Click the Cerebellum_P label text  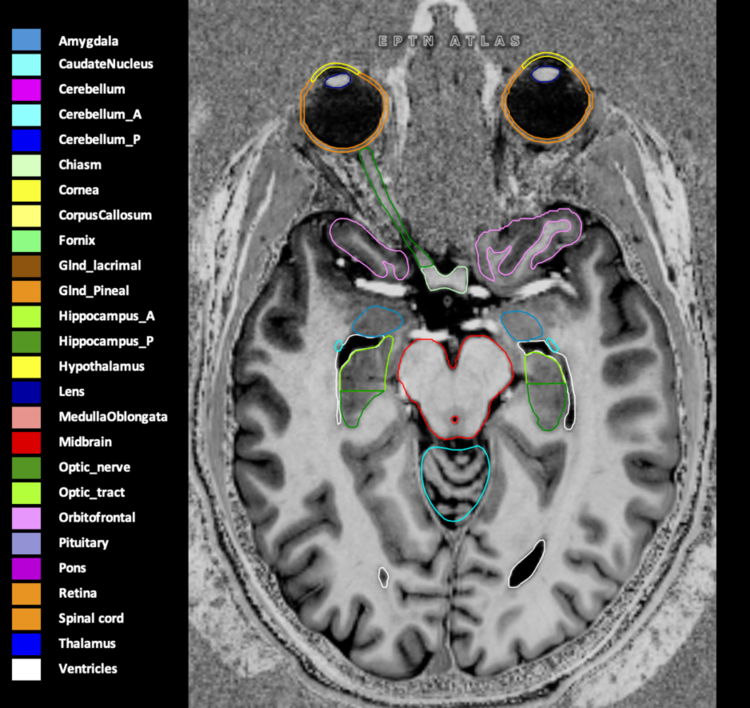coord(99,140)
